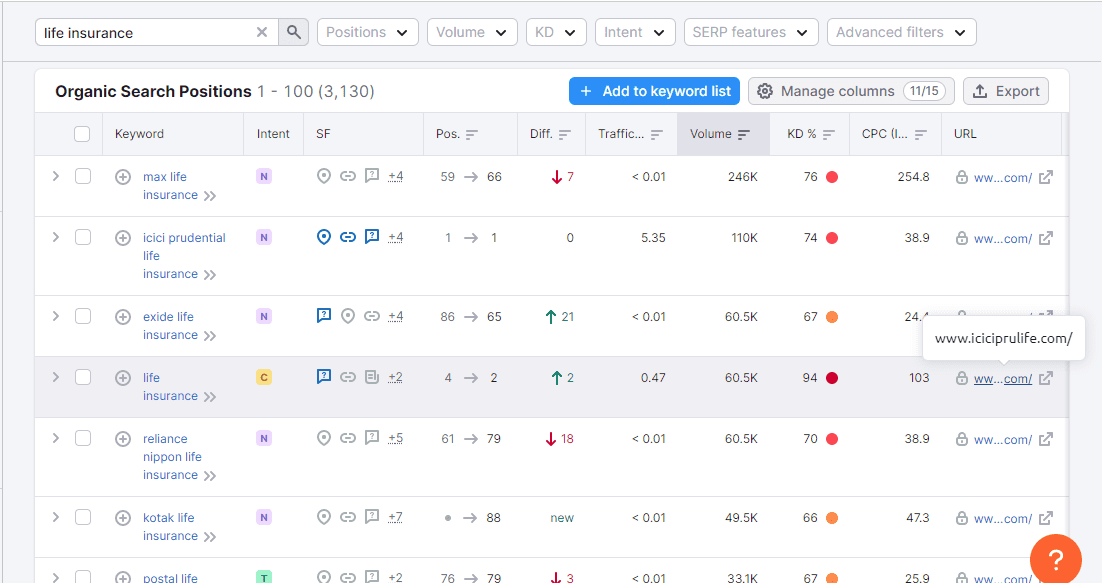Add icici prudential life insurance keyword via plus icon

tap(123, 238)
